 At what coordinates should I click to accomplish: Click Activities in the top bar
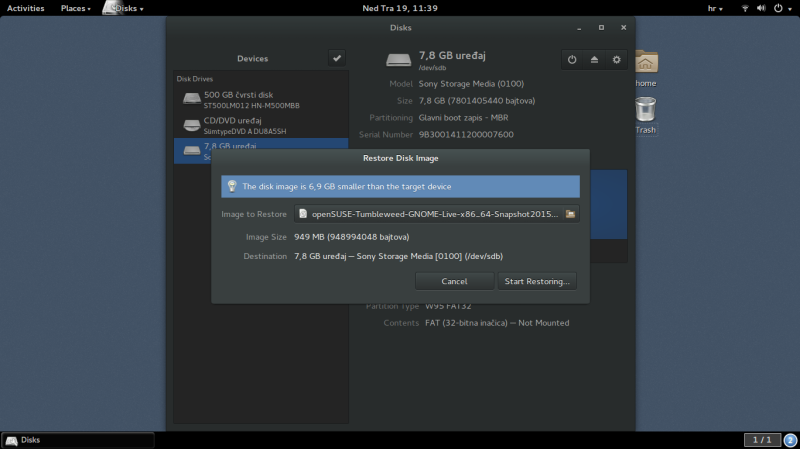coord(25,8)
